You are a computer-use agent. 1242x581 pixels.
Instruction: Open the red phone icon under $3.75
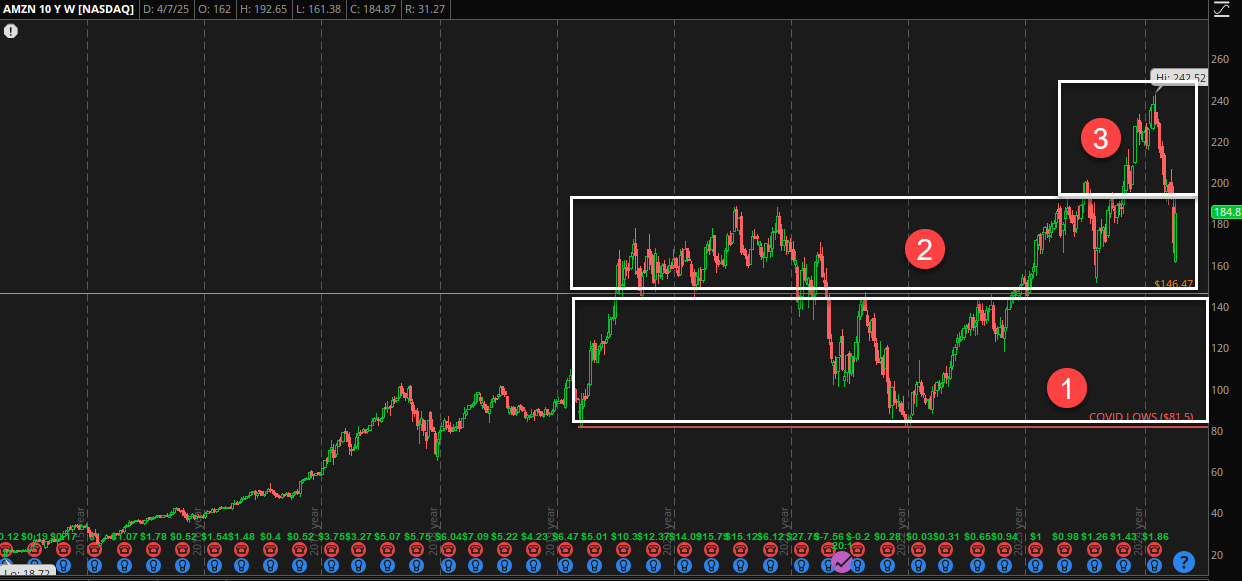pyautogui.click(x=329, y=549)
